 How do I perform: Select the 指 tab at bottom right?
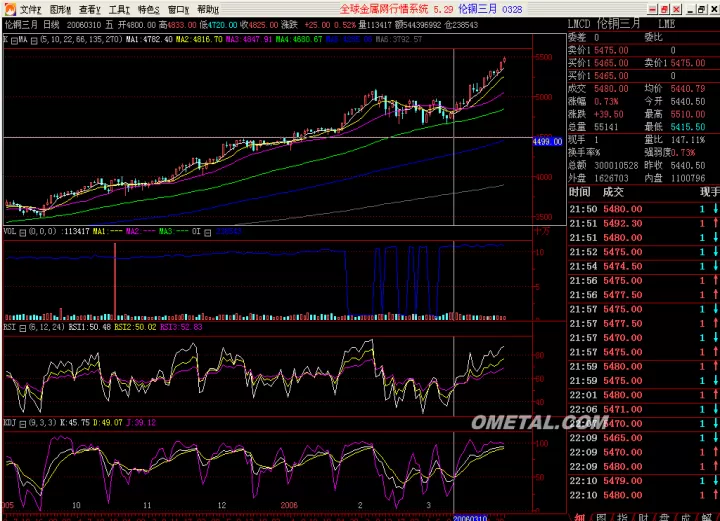(x=623, y=517)
